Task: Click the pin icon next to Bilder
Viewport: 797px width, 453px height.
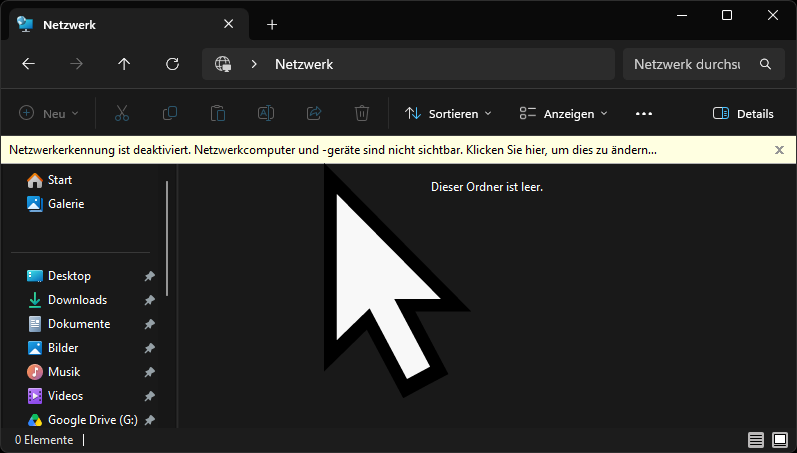Action: (149, 348)
